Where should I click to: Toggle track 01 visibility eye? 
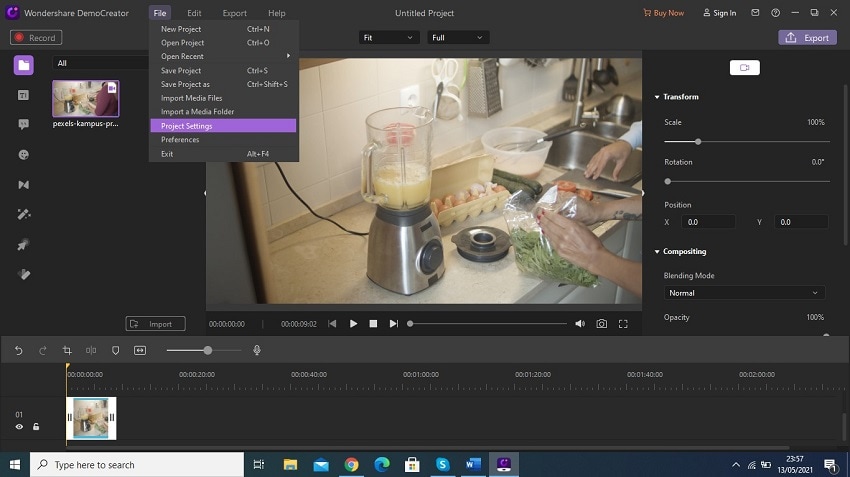click(x=19, y=427)
